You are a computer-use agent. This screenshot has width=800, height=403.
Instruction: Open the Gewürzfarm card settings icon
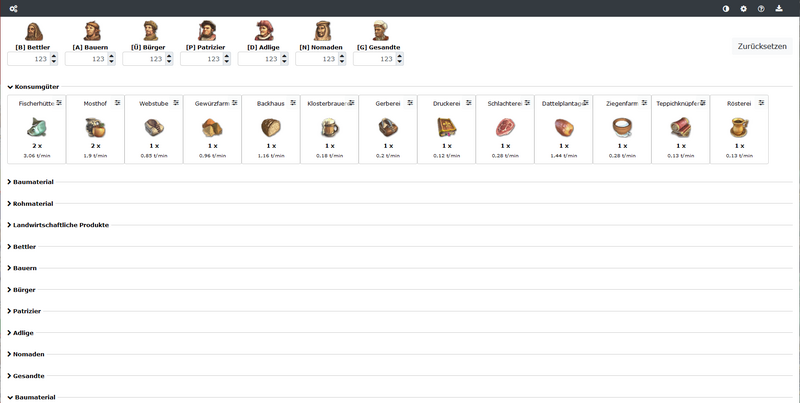pos(235,103)
